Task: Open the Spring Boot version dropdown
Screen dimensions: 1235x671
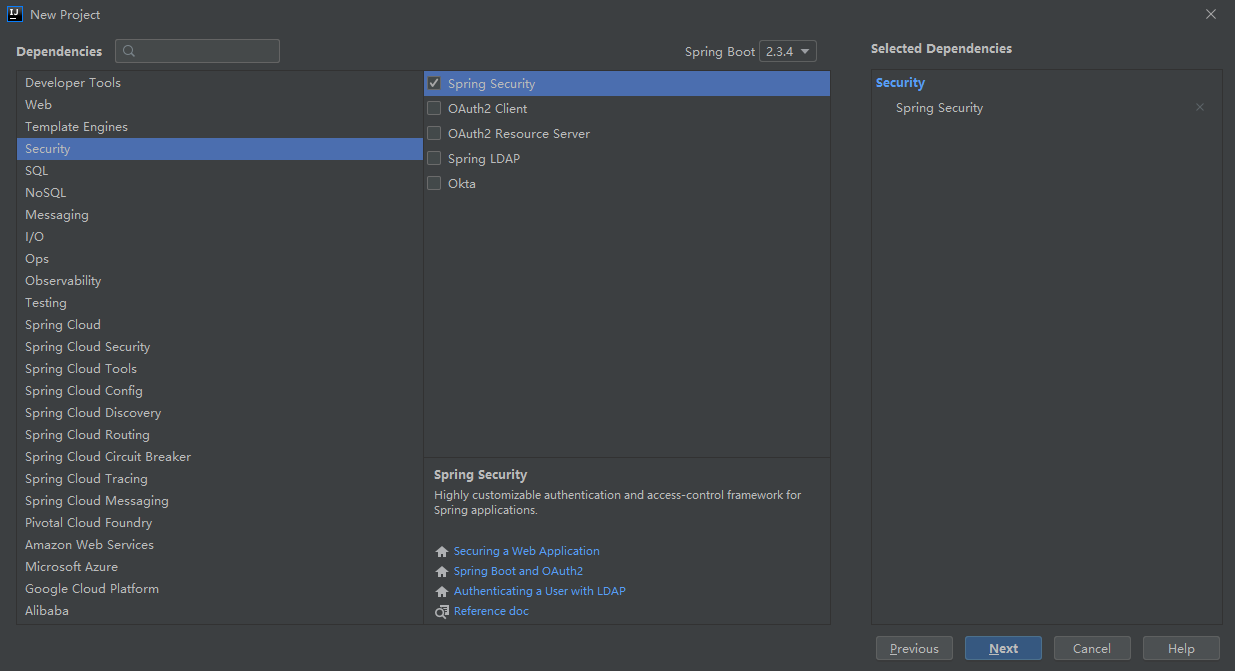Action: [x=788, y=52]
